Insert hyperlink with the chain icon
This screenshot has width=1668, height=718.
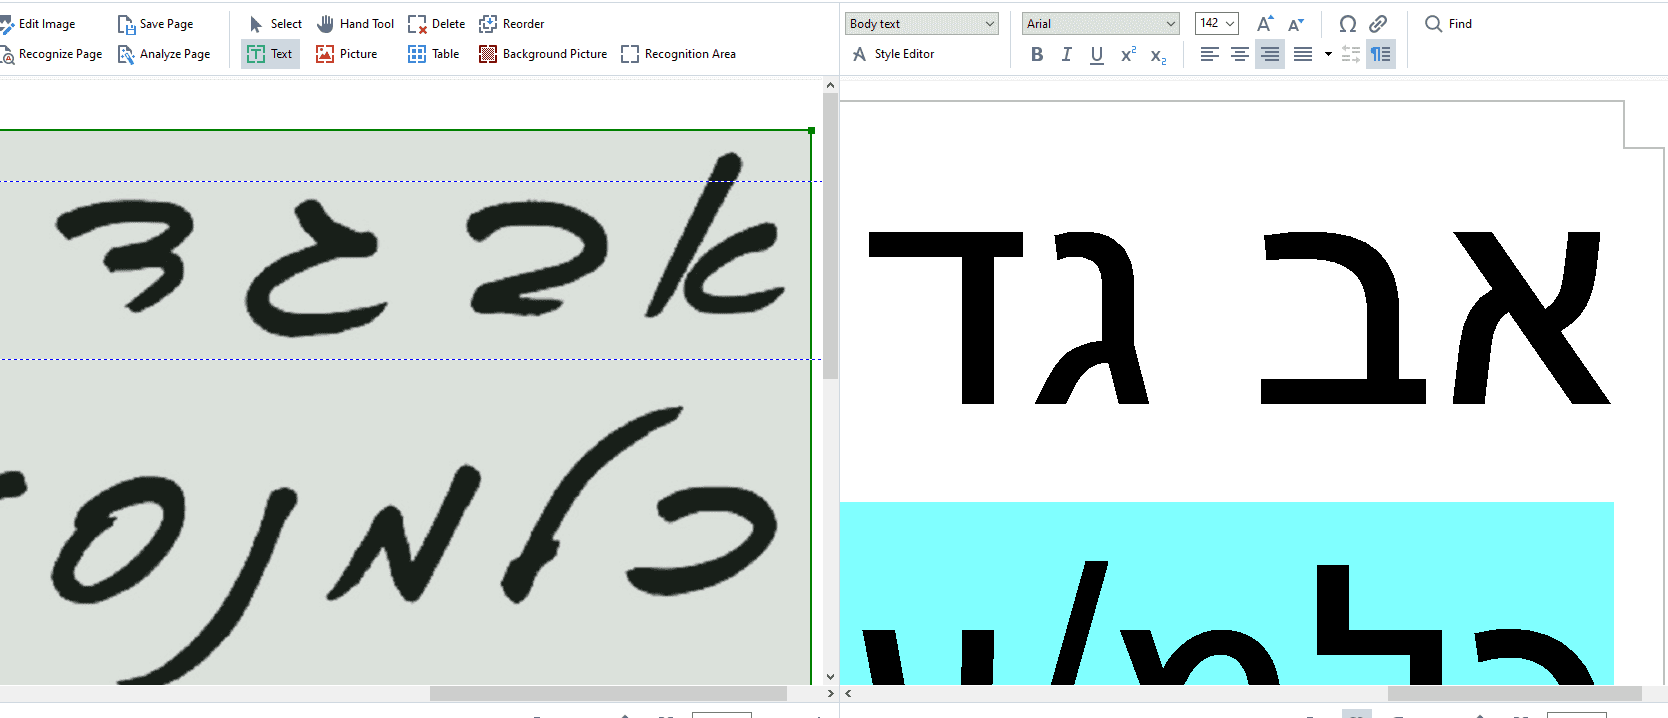pos(1378,24)
